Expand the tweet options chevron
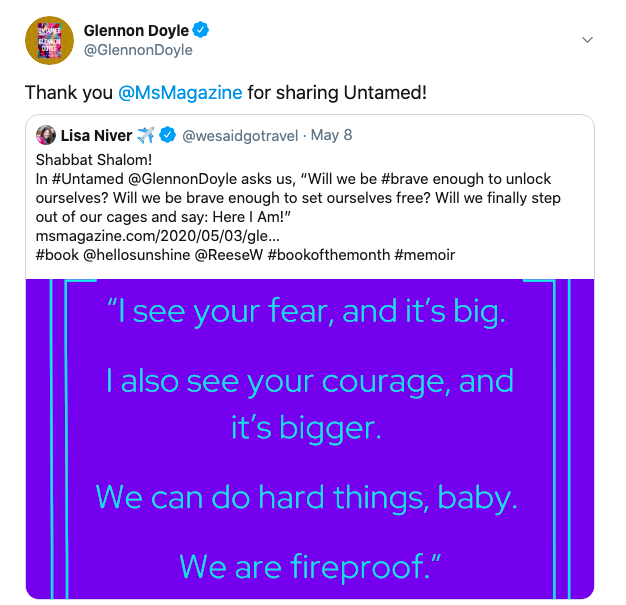This screenshot has width=626, height=605. [587, 40]
